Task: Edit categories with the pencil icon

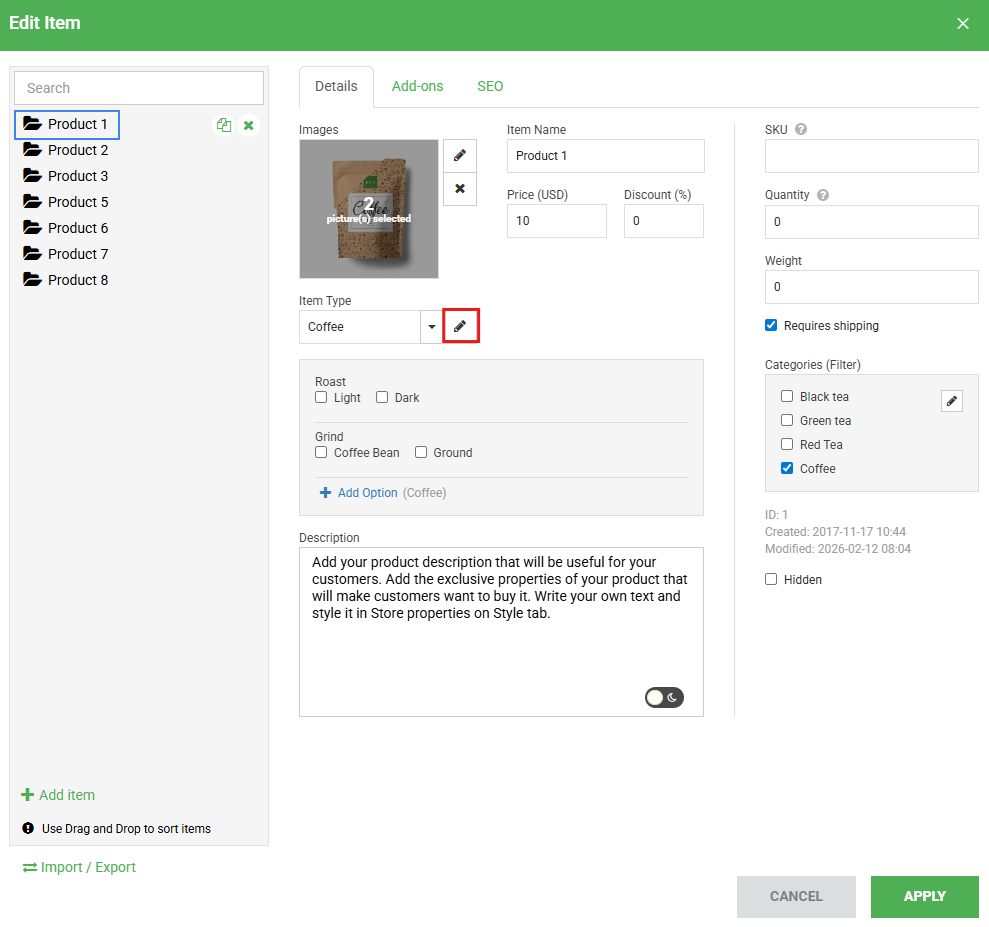Action: (952, 401)
